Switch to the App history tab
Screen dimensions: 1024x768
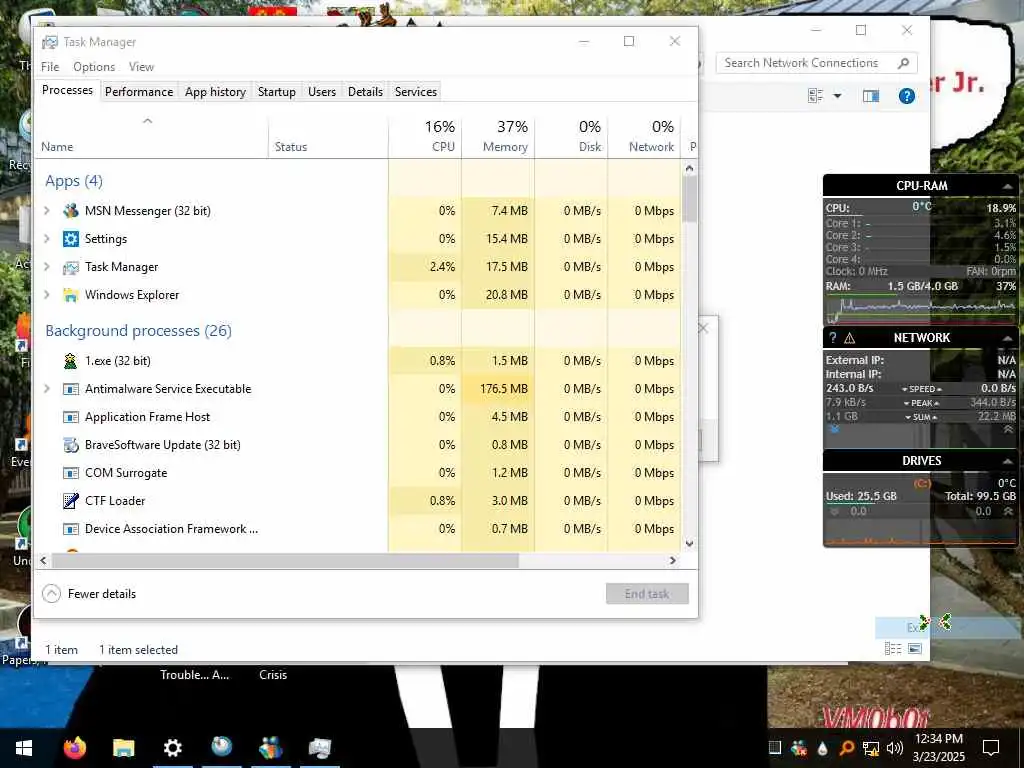[x=216, y=92]
